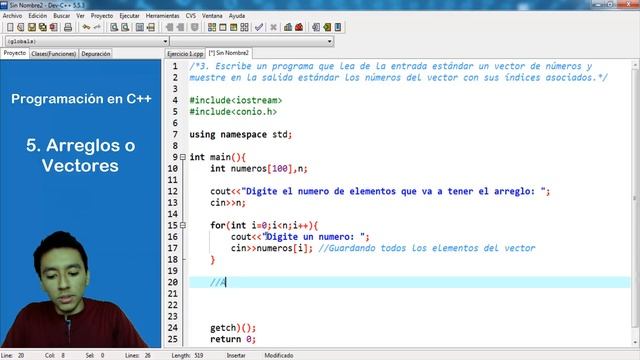Click the Debug checkmark icon
Screen dimensions: 640x360
click(259, 27)
